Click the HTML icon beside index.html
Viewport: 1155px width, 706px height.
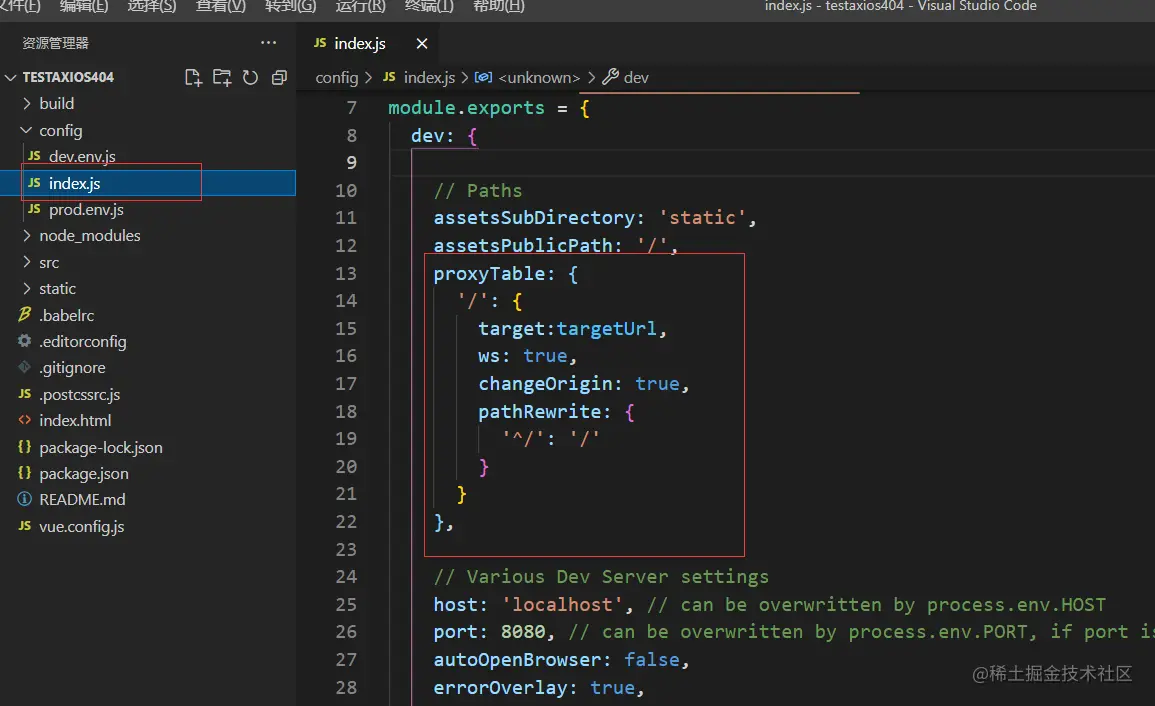click(x=24, y=420)
